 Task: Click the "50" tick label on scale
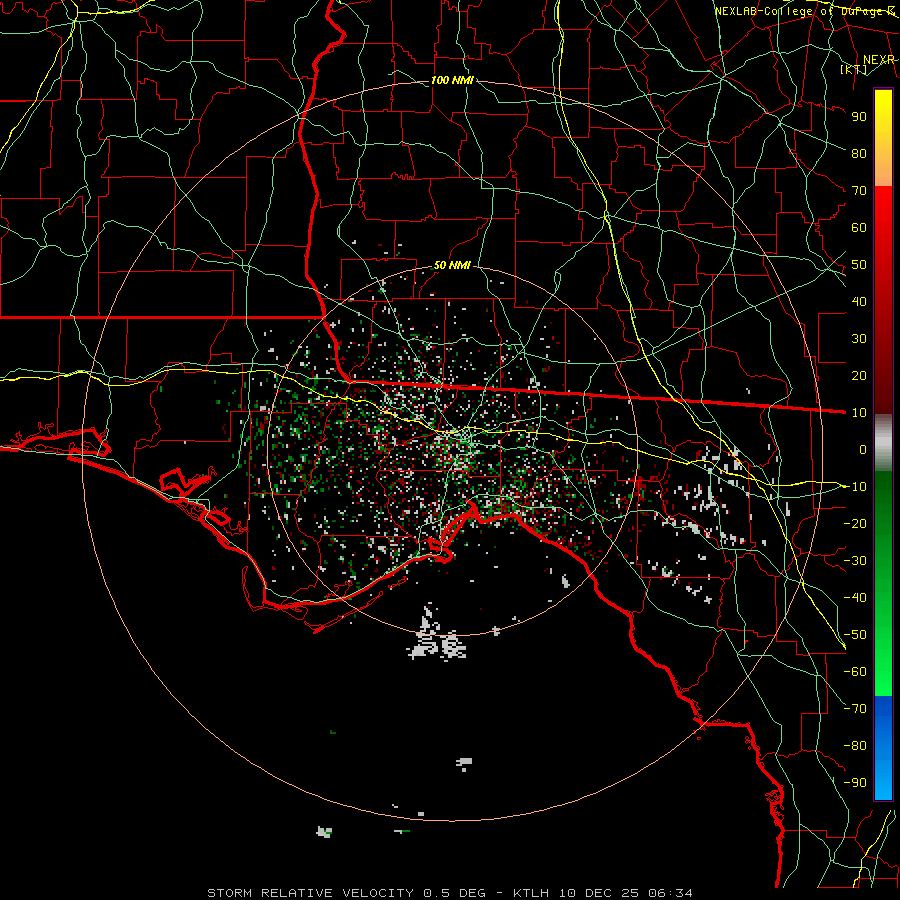pyautogui.click(x=859, y=265)
